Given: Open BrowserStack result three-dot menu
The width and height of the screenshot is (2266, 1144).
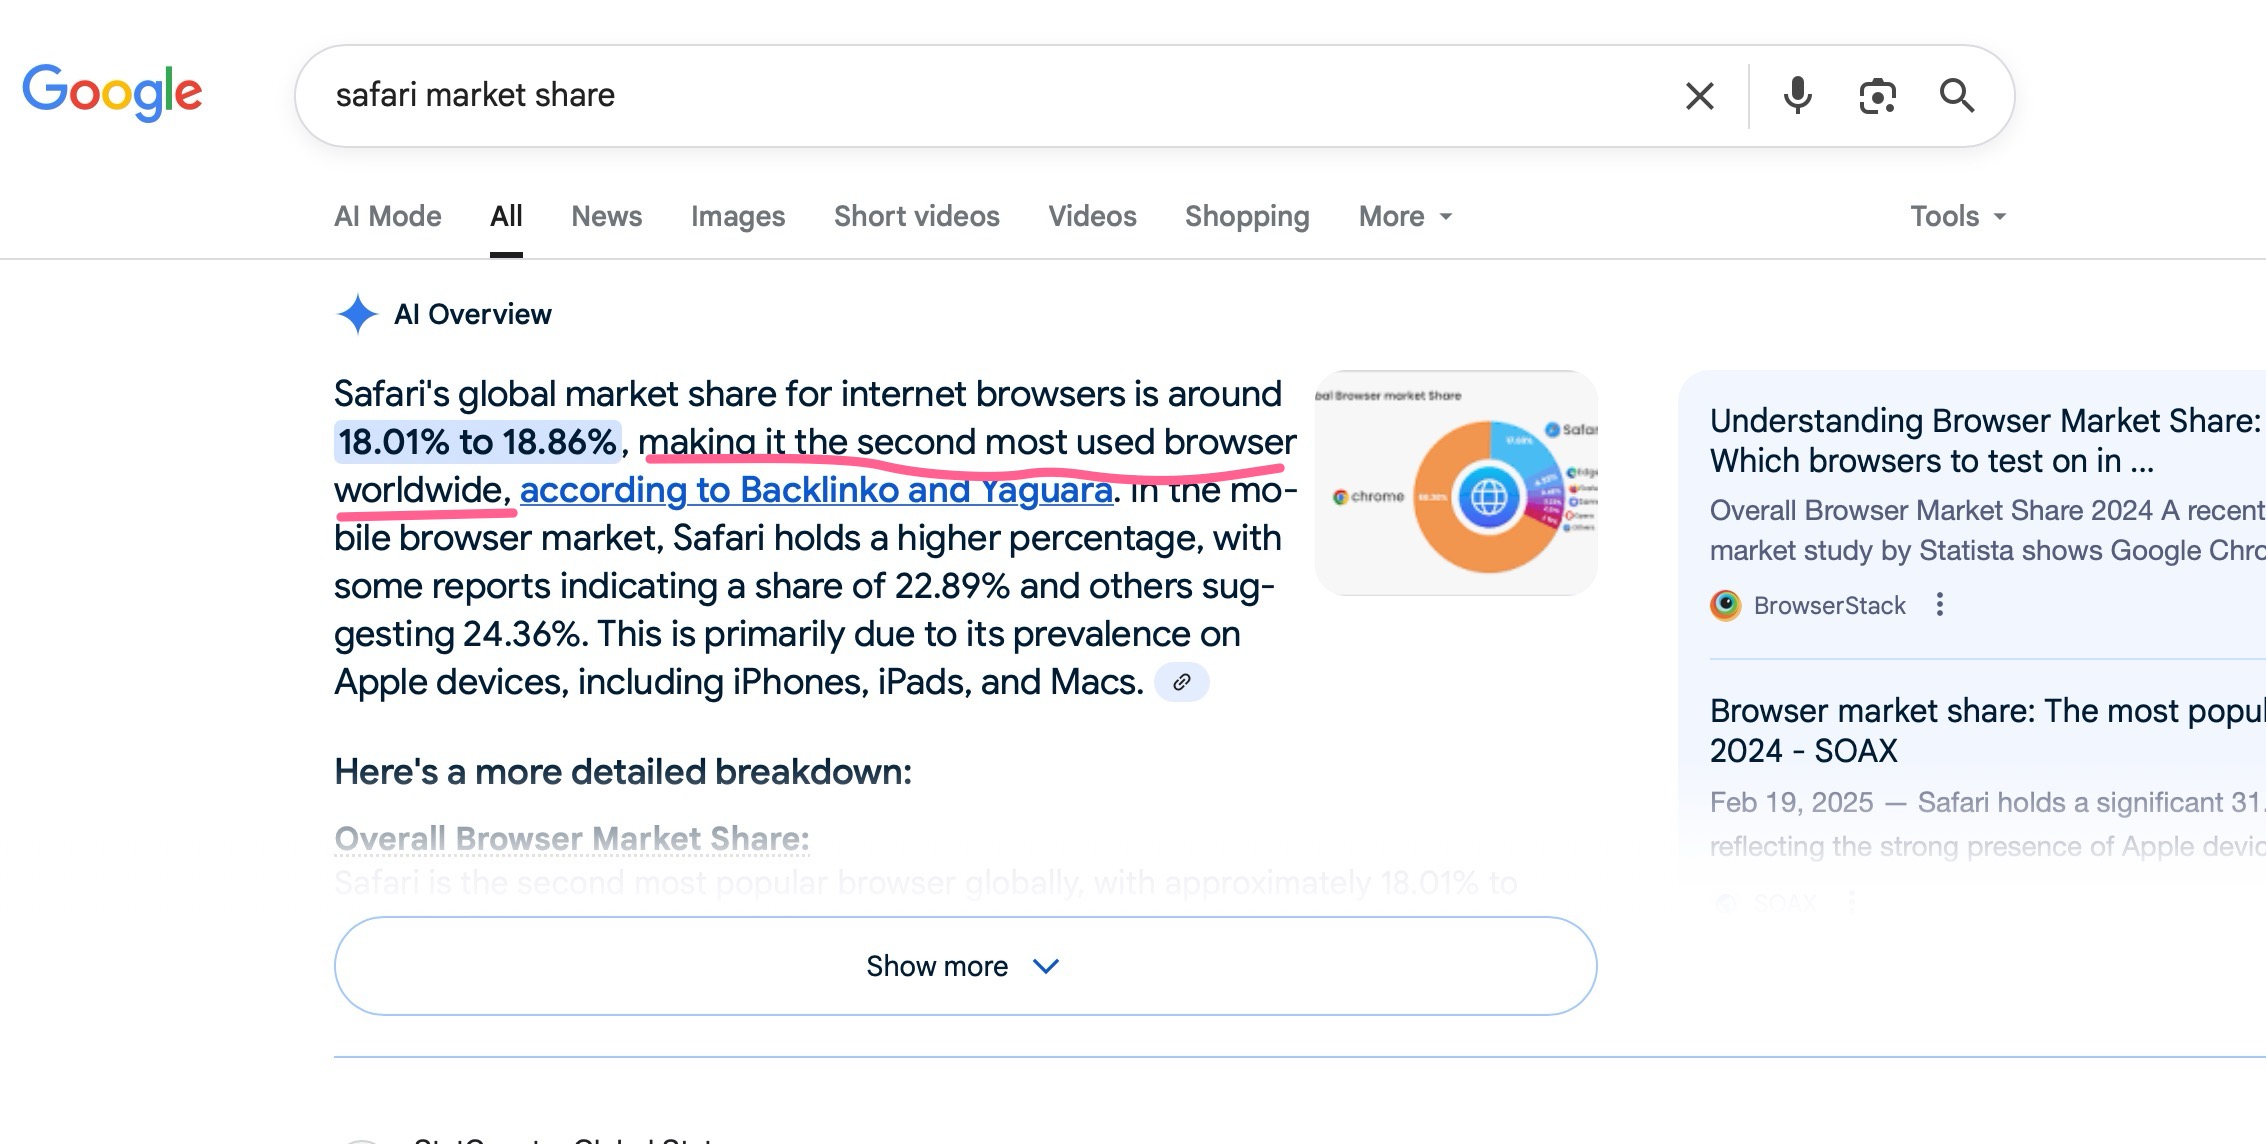Looking at the screenshot, I should (1939, 605).
